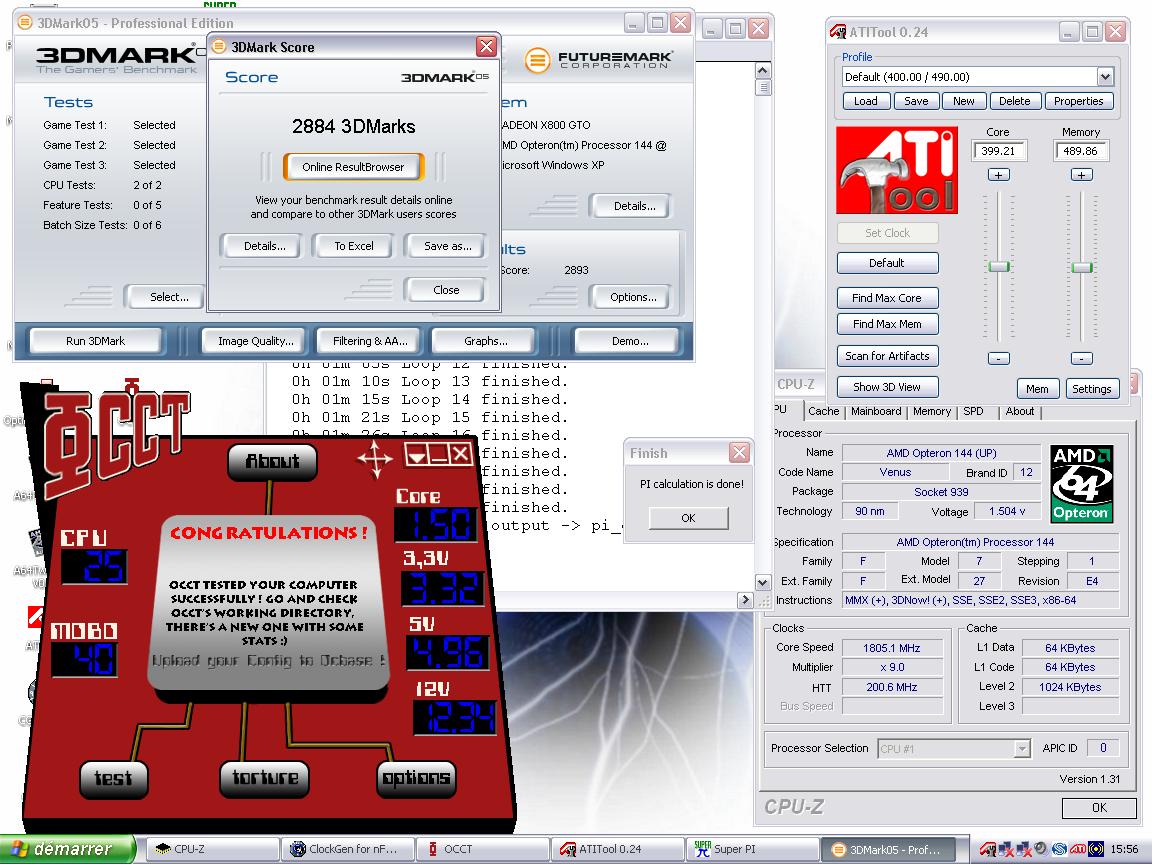This screenshot has width=1152, height=864.
Task: Click the yellow wireless signal tray icon
Action: [x=1096, y=849]
